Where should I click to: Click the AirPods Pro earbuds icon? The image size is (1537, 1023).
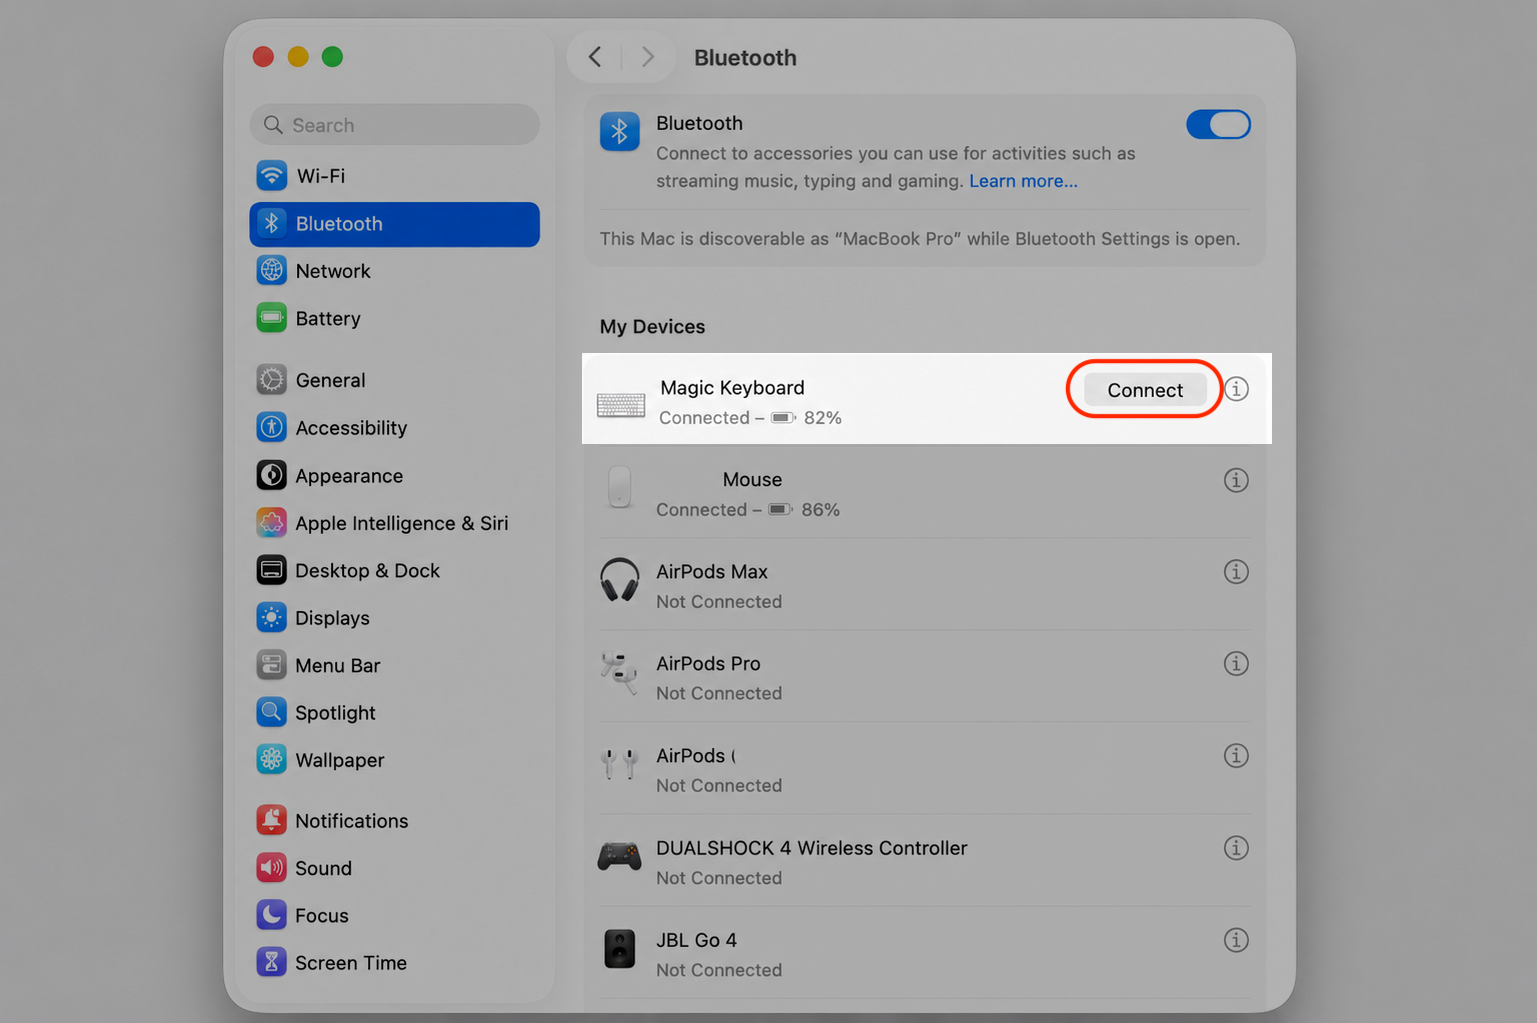619,672
